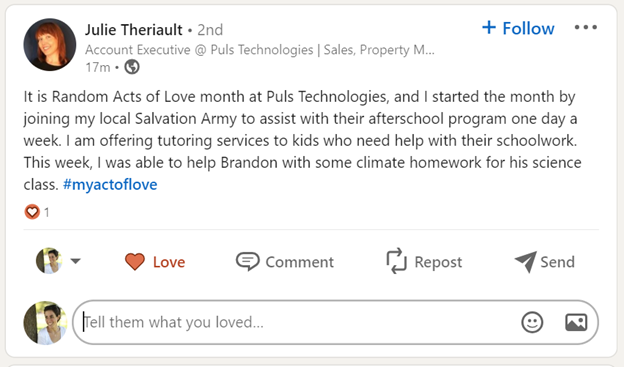
Task: Click your avatar beside the comment box
Action: [45, 322]
